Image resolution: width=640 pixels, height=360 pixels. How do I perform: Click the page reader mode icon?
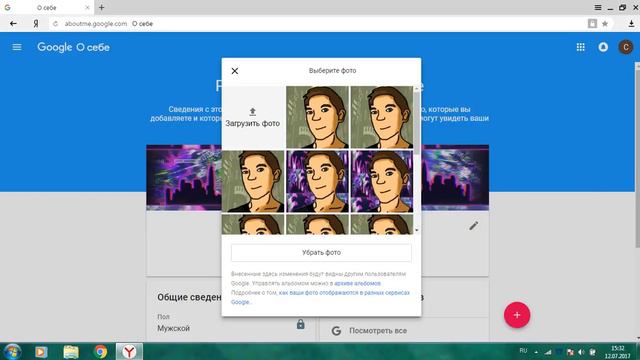(592, 24)
